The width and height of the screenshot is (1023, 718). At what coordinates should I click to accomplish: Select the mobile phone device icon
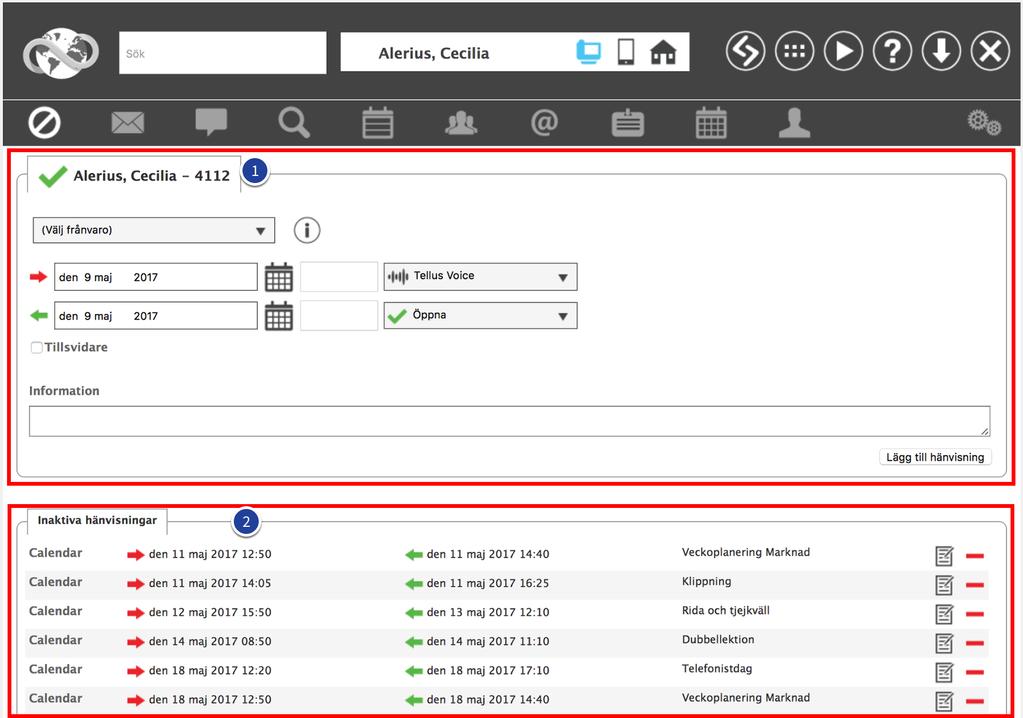pyautogui.click(x=626, y=52)
